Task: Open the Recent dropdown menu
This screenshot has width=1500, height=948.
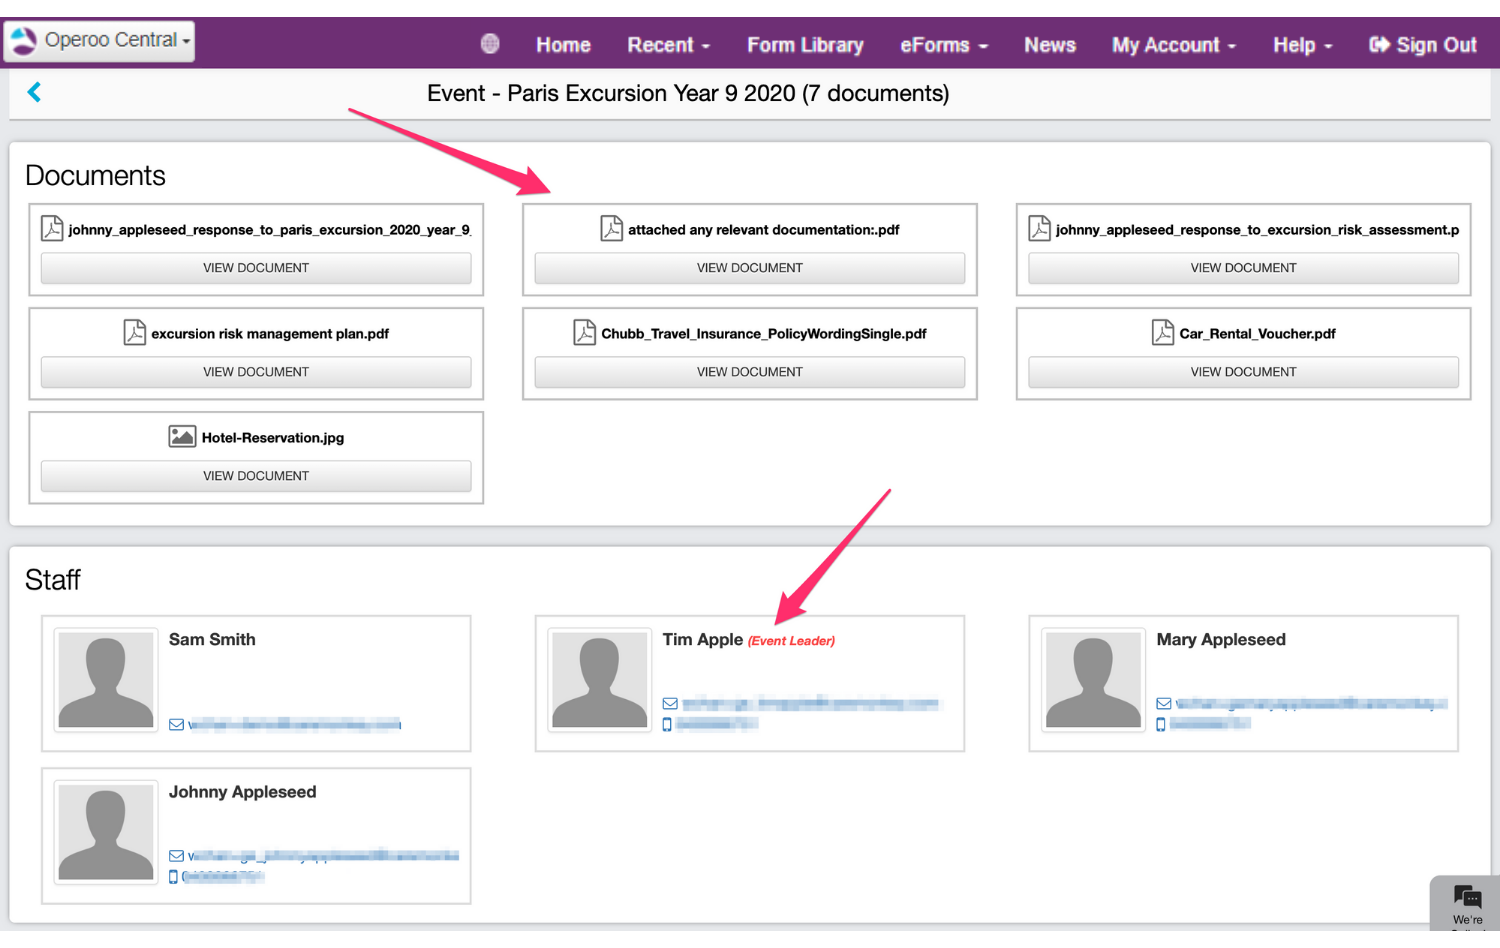Action: click(x=668, y=45)
